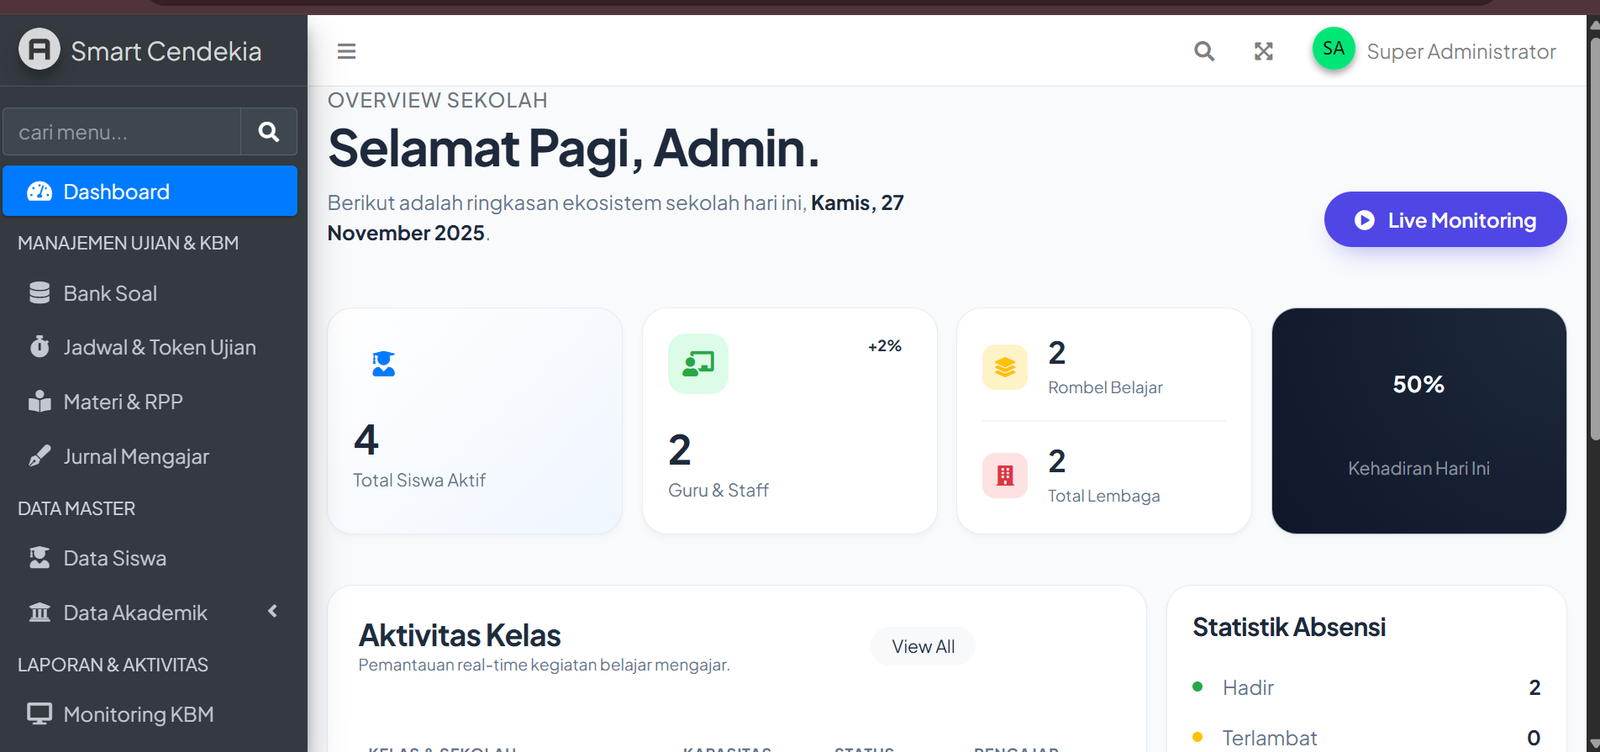Toggle fullscreen expand icon
The image size is (1600, 752).
coord(1264,51)
